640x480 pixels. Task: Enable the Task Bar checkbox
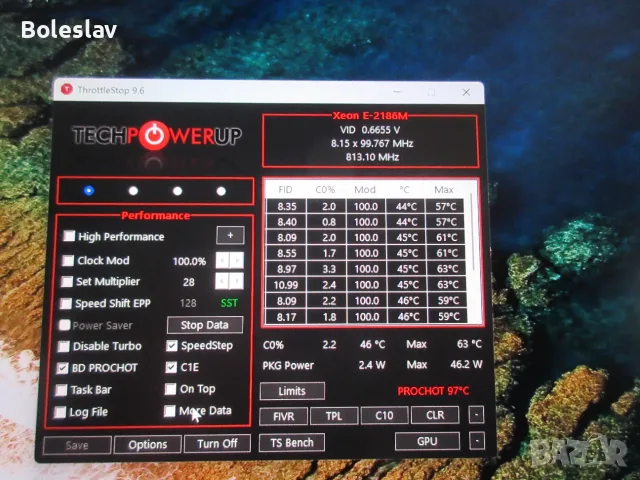click(61, 390)
